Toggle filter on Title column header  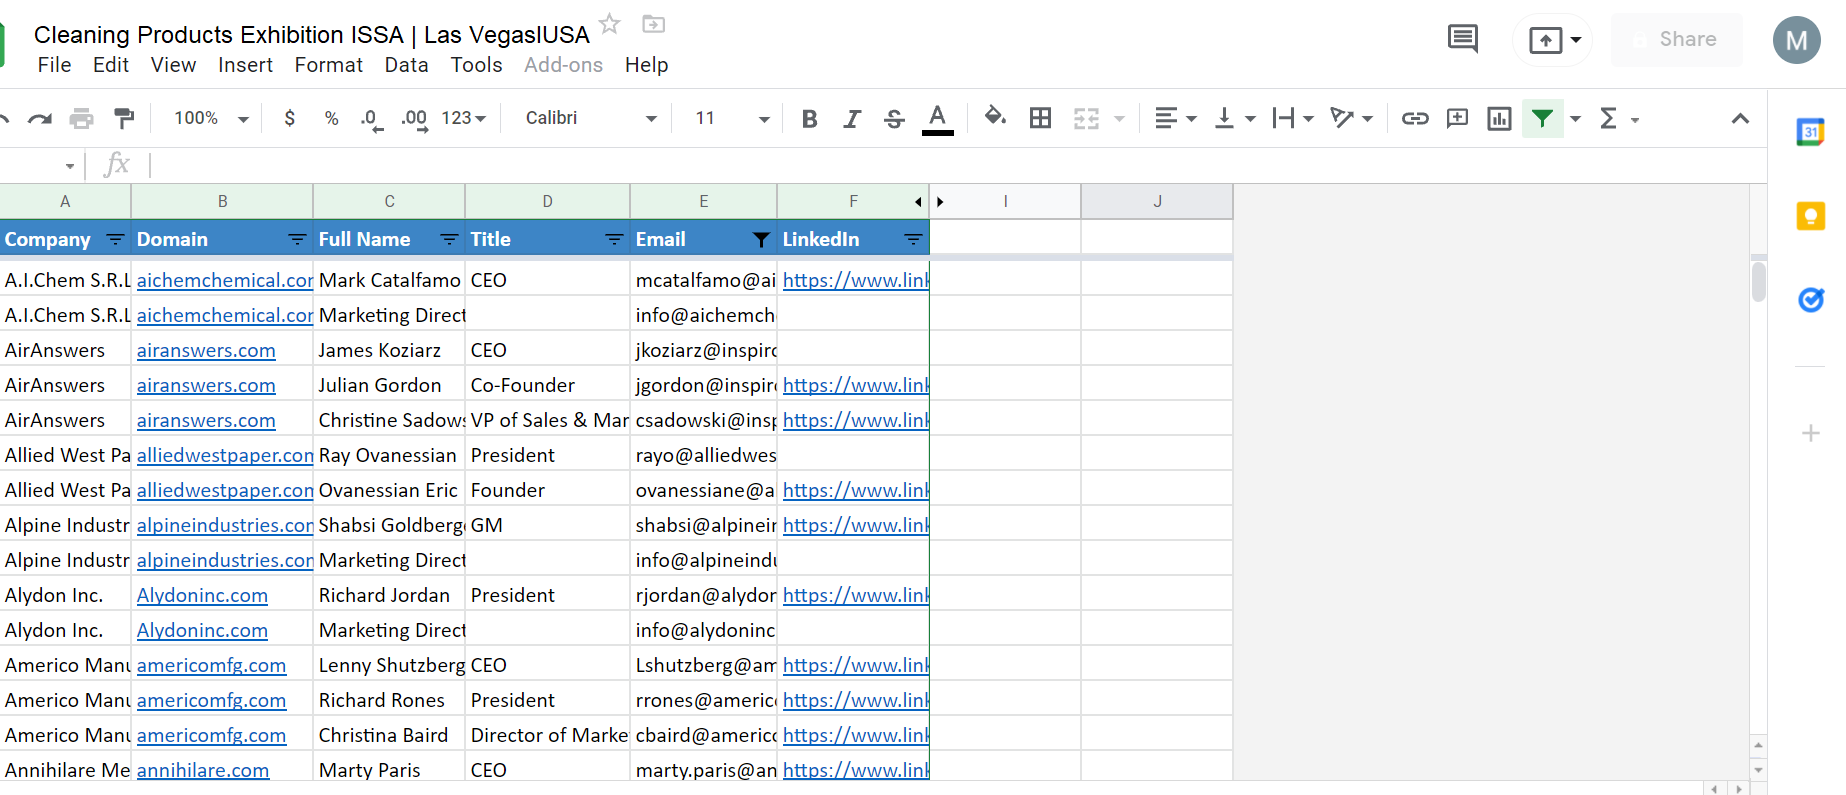click(x=615, y=240)
